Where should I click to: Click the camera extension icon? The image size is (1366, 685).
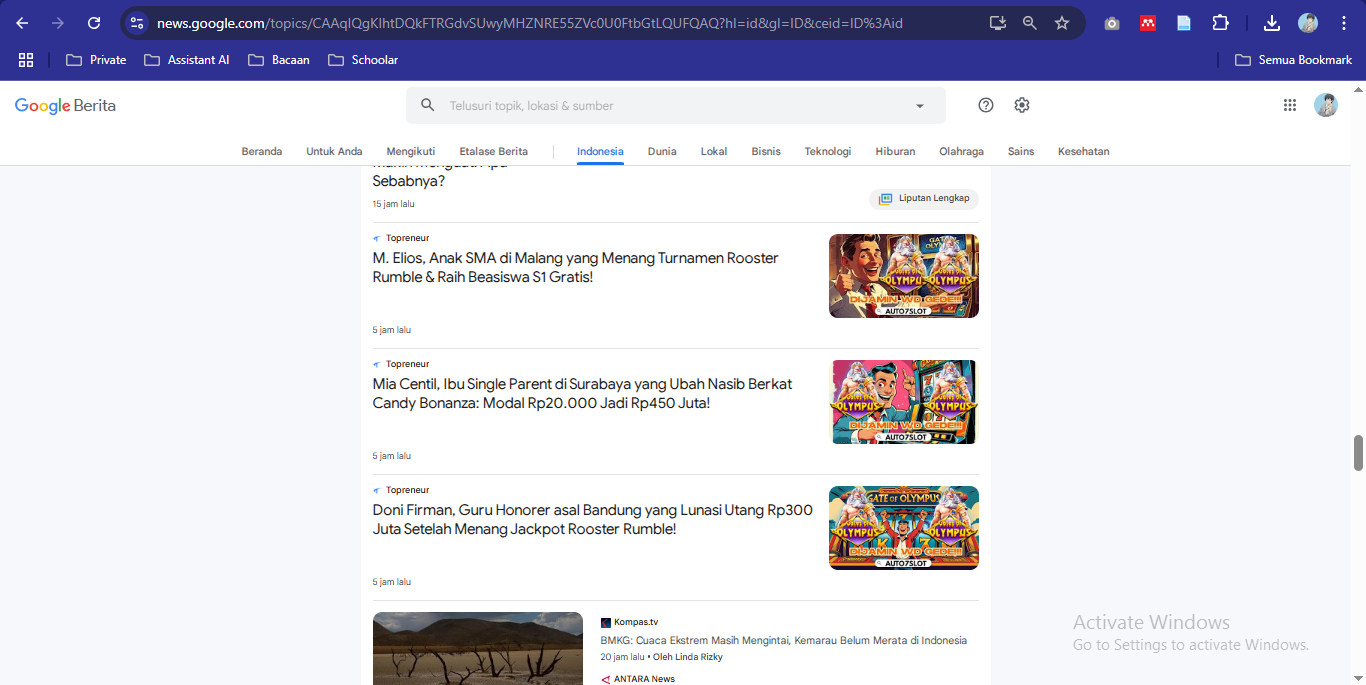(x=1112, y=23)
